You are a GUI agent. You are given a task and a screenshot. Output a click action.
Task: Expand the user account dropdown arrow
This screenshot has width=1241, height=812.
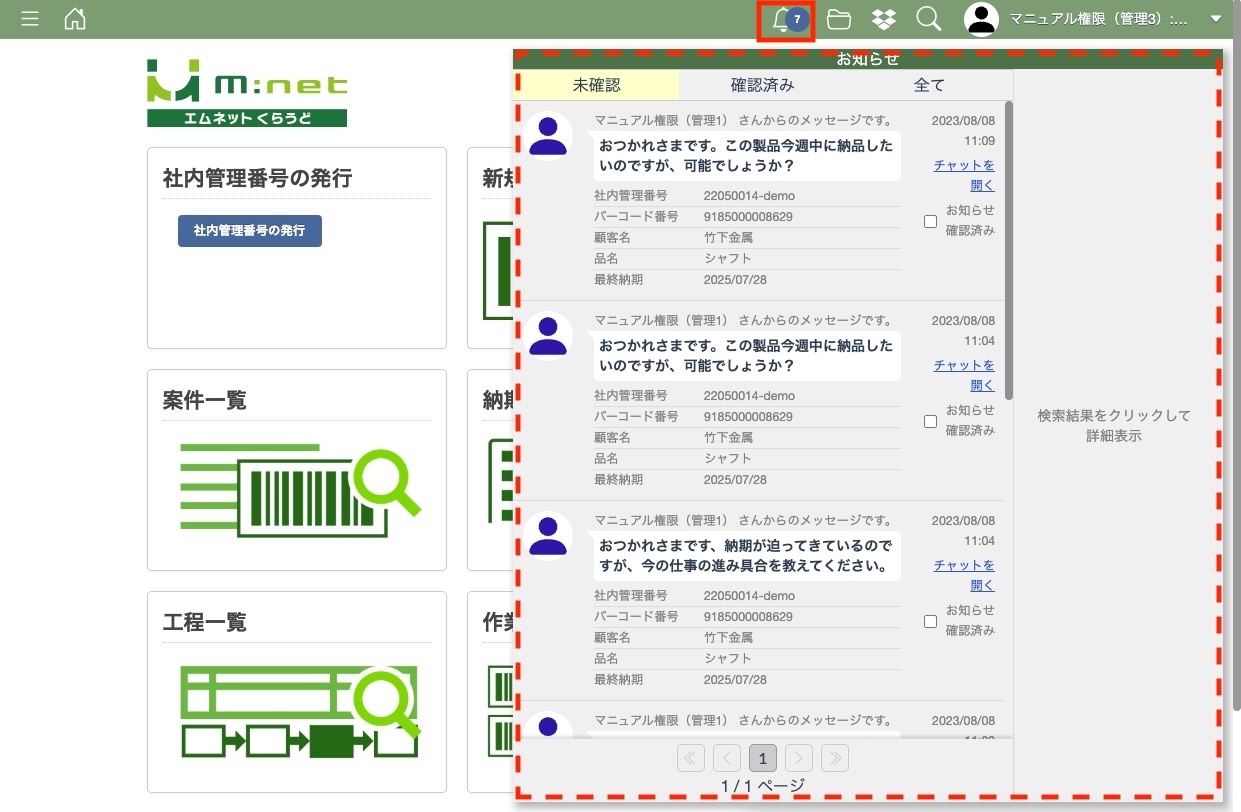(x=1215, y=19)
